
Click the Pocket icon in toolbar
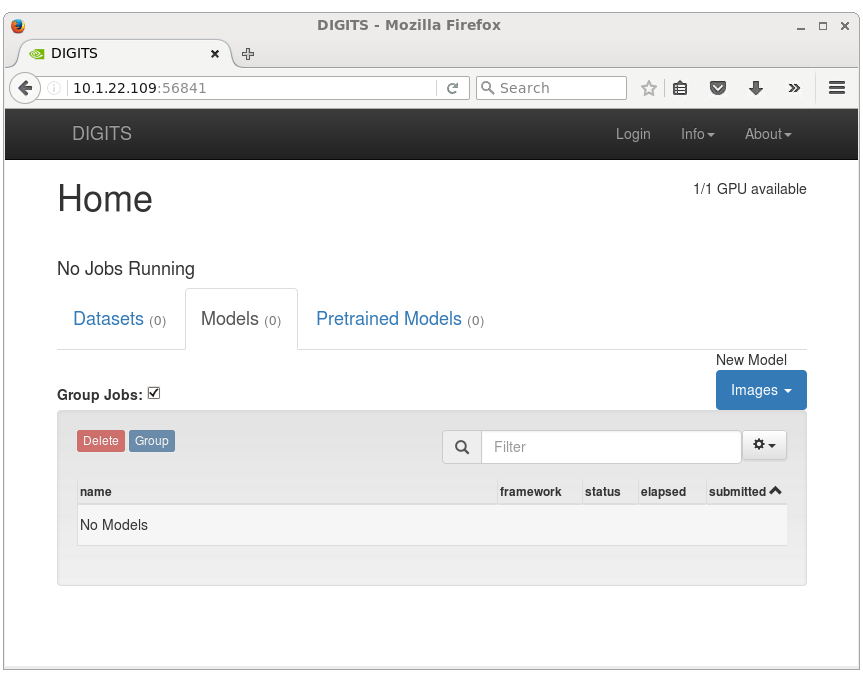pos(717,88)
